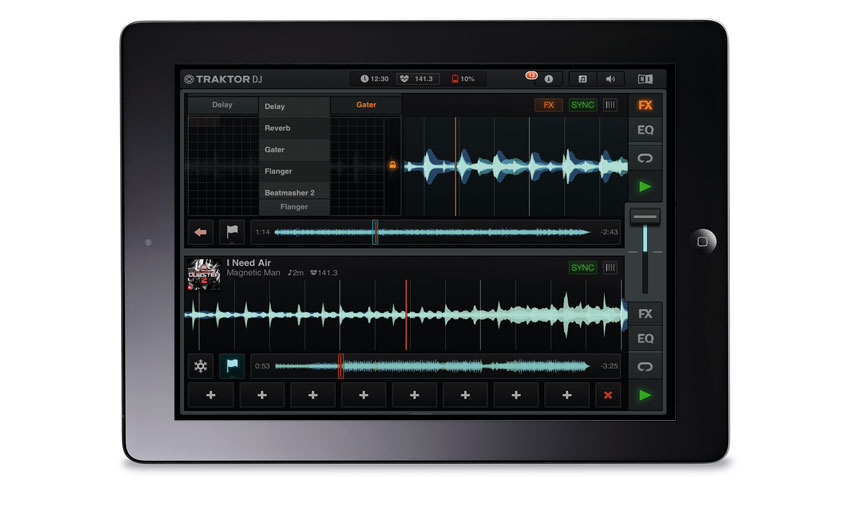The image size is (850, 505).
Task: Open the orange Gater effect slot header
Action: point(366,105)
